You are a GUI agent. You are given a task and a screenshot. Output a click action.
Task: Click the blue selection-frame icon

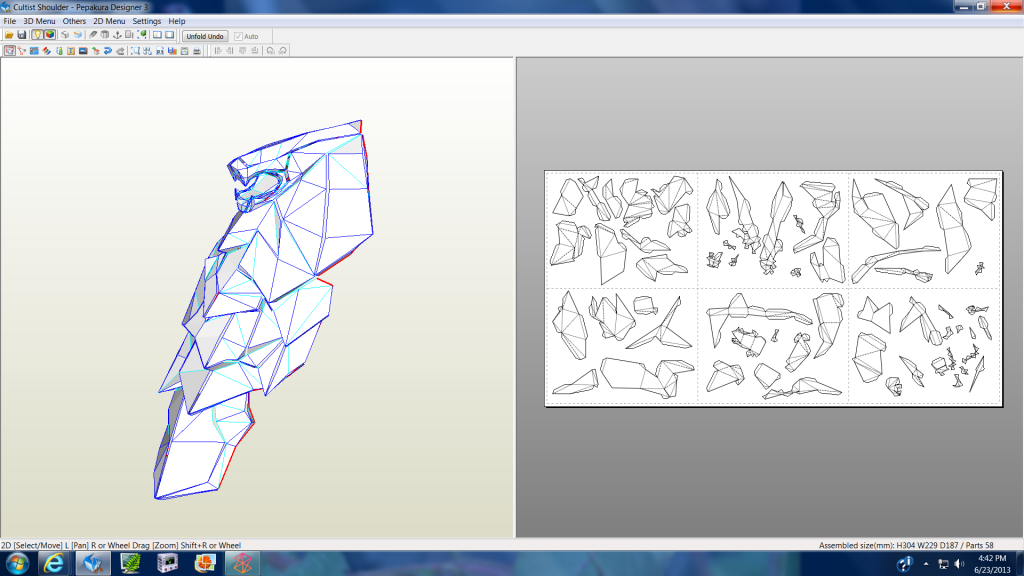[135, 50]
